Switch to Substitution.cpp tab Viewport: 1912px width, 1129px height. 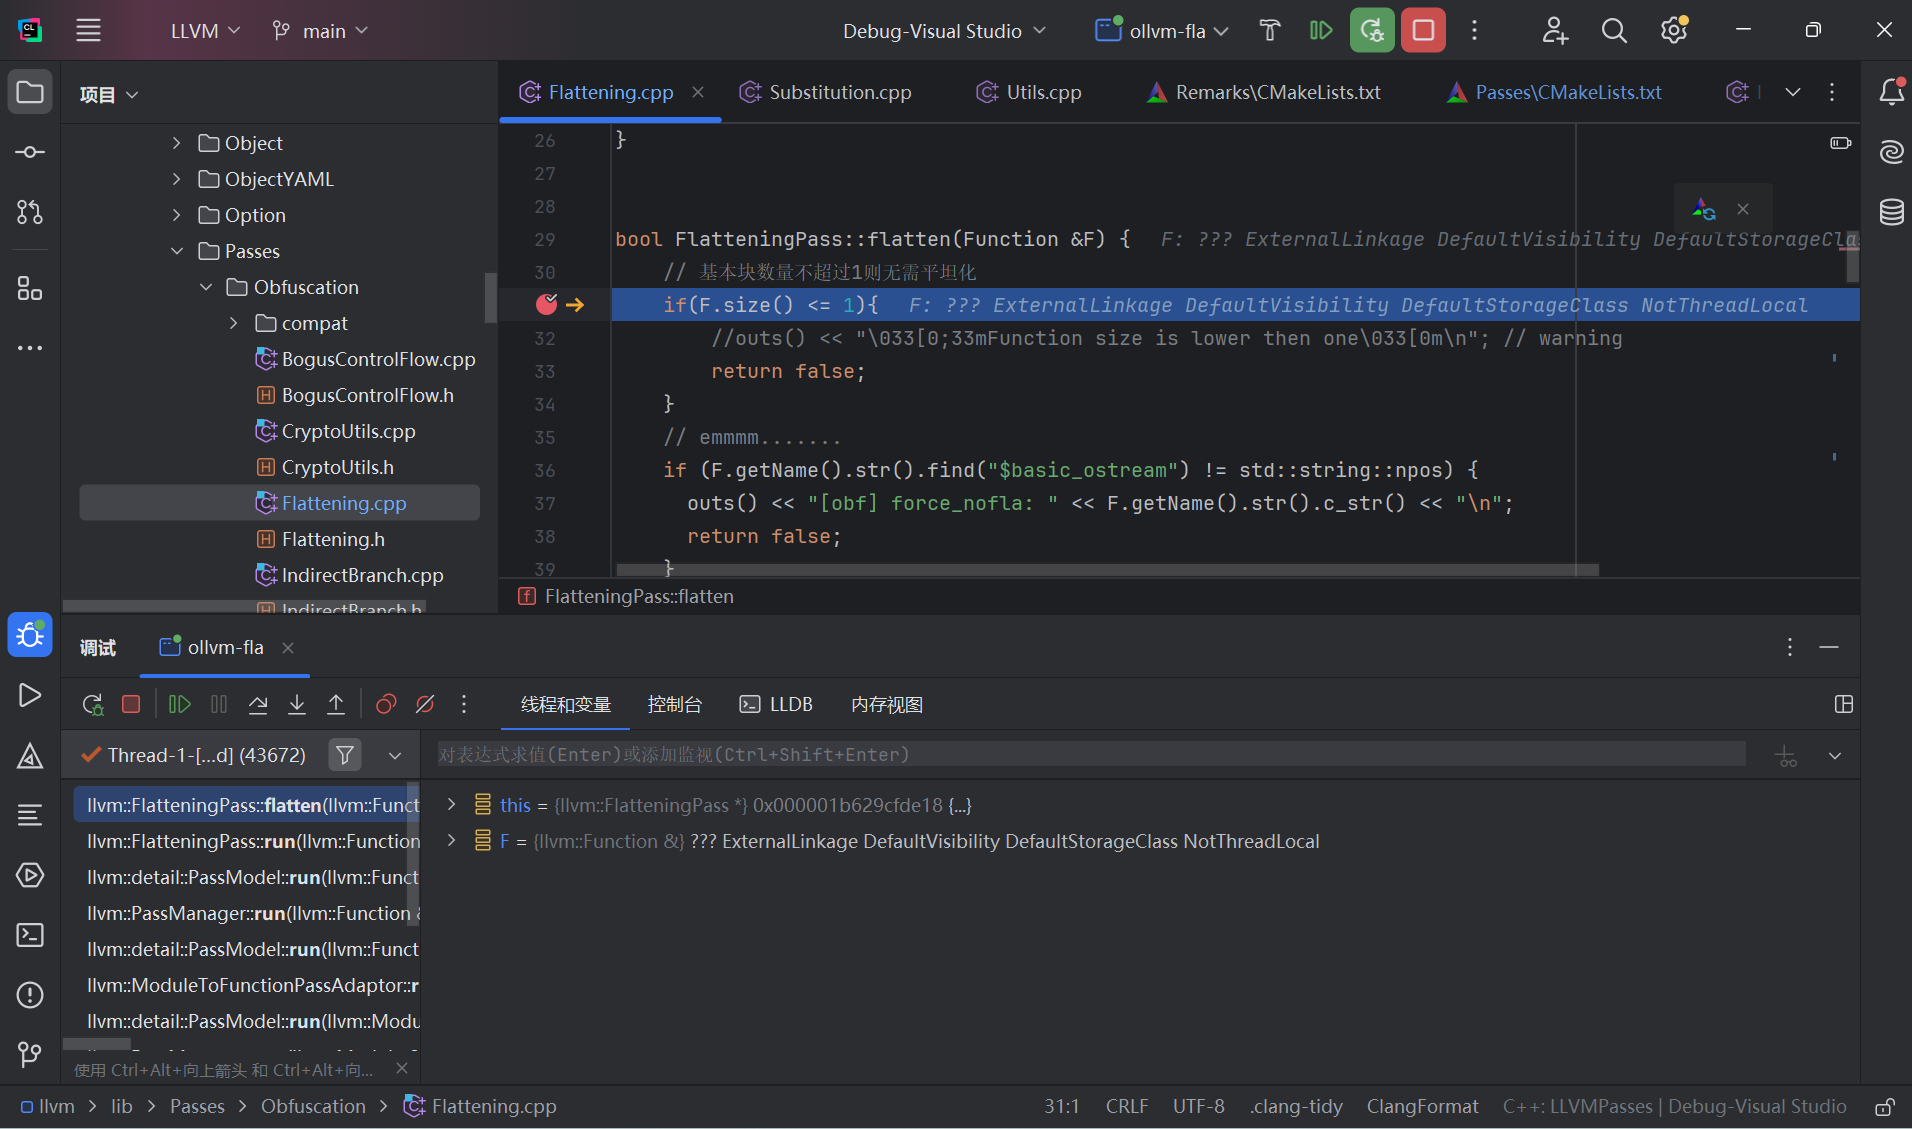[x=826, y=92]
